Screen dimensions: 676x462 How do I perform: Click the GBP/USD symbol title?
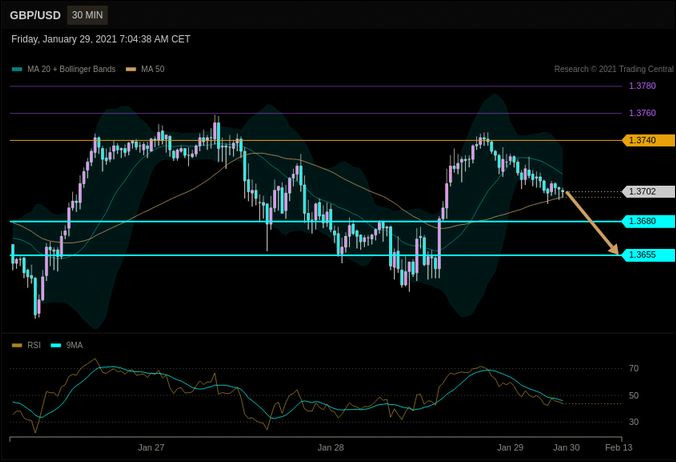pyautogui.click(x=35, y=16)
